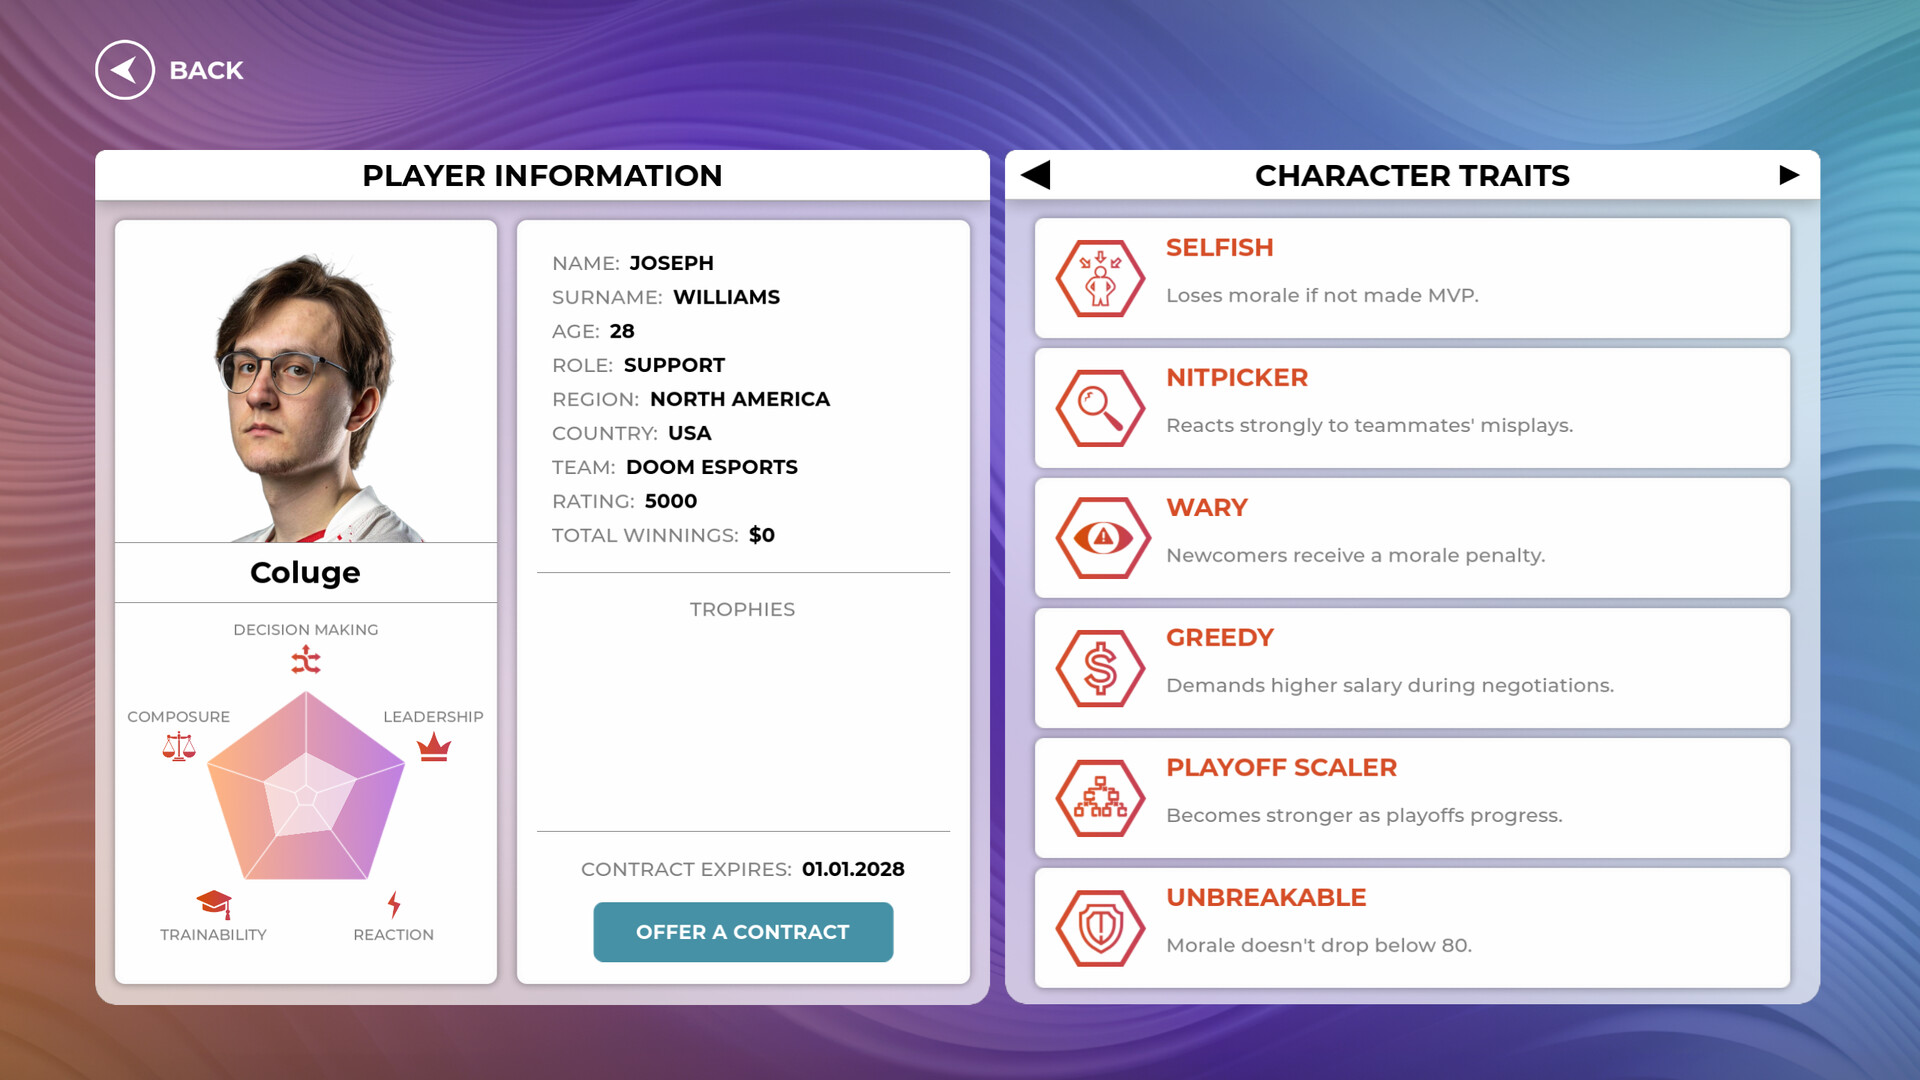Click the Back arrow icon
The width and height of the screenshot is (1920, 1080).
[123, 70]
